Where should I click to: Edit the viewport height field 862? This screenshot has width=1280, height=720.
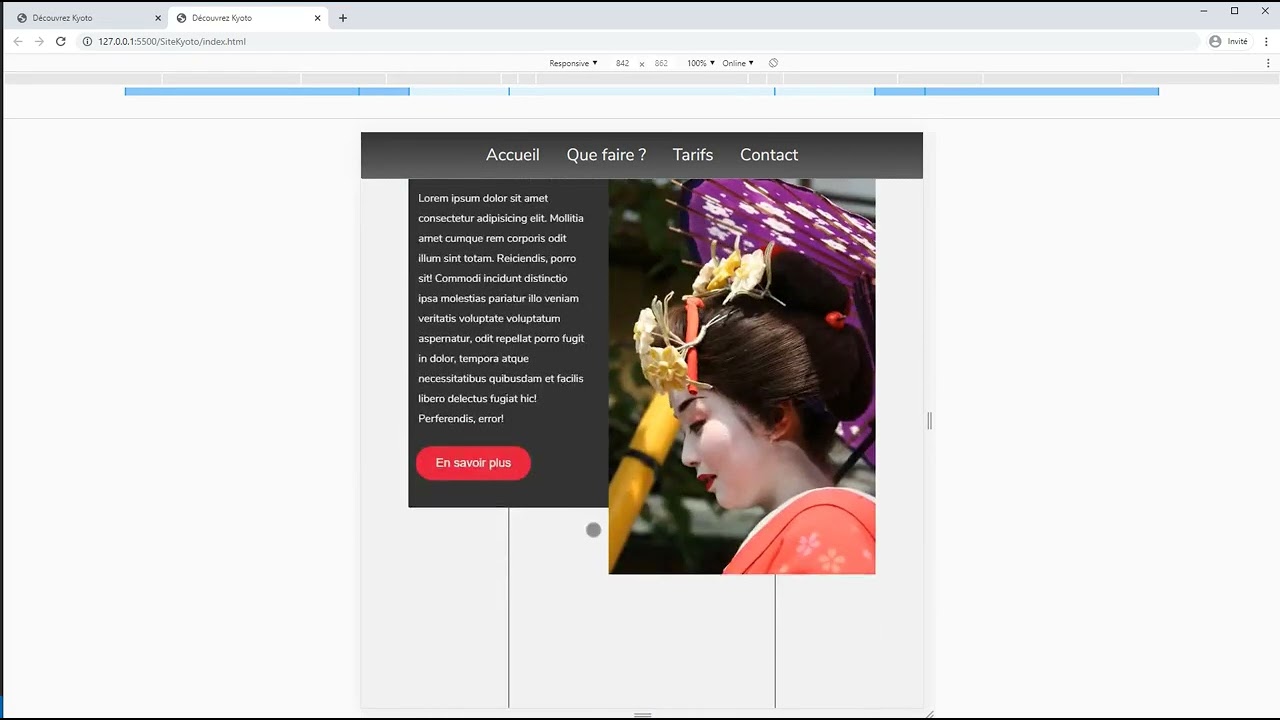(661, 63)
